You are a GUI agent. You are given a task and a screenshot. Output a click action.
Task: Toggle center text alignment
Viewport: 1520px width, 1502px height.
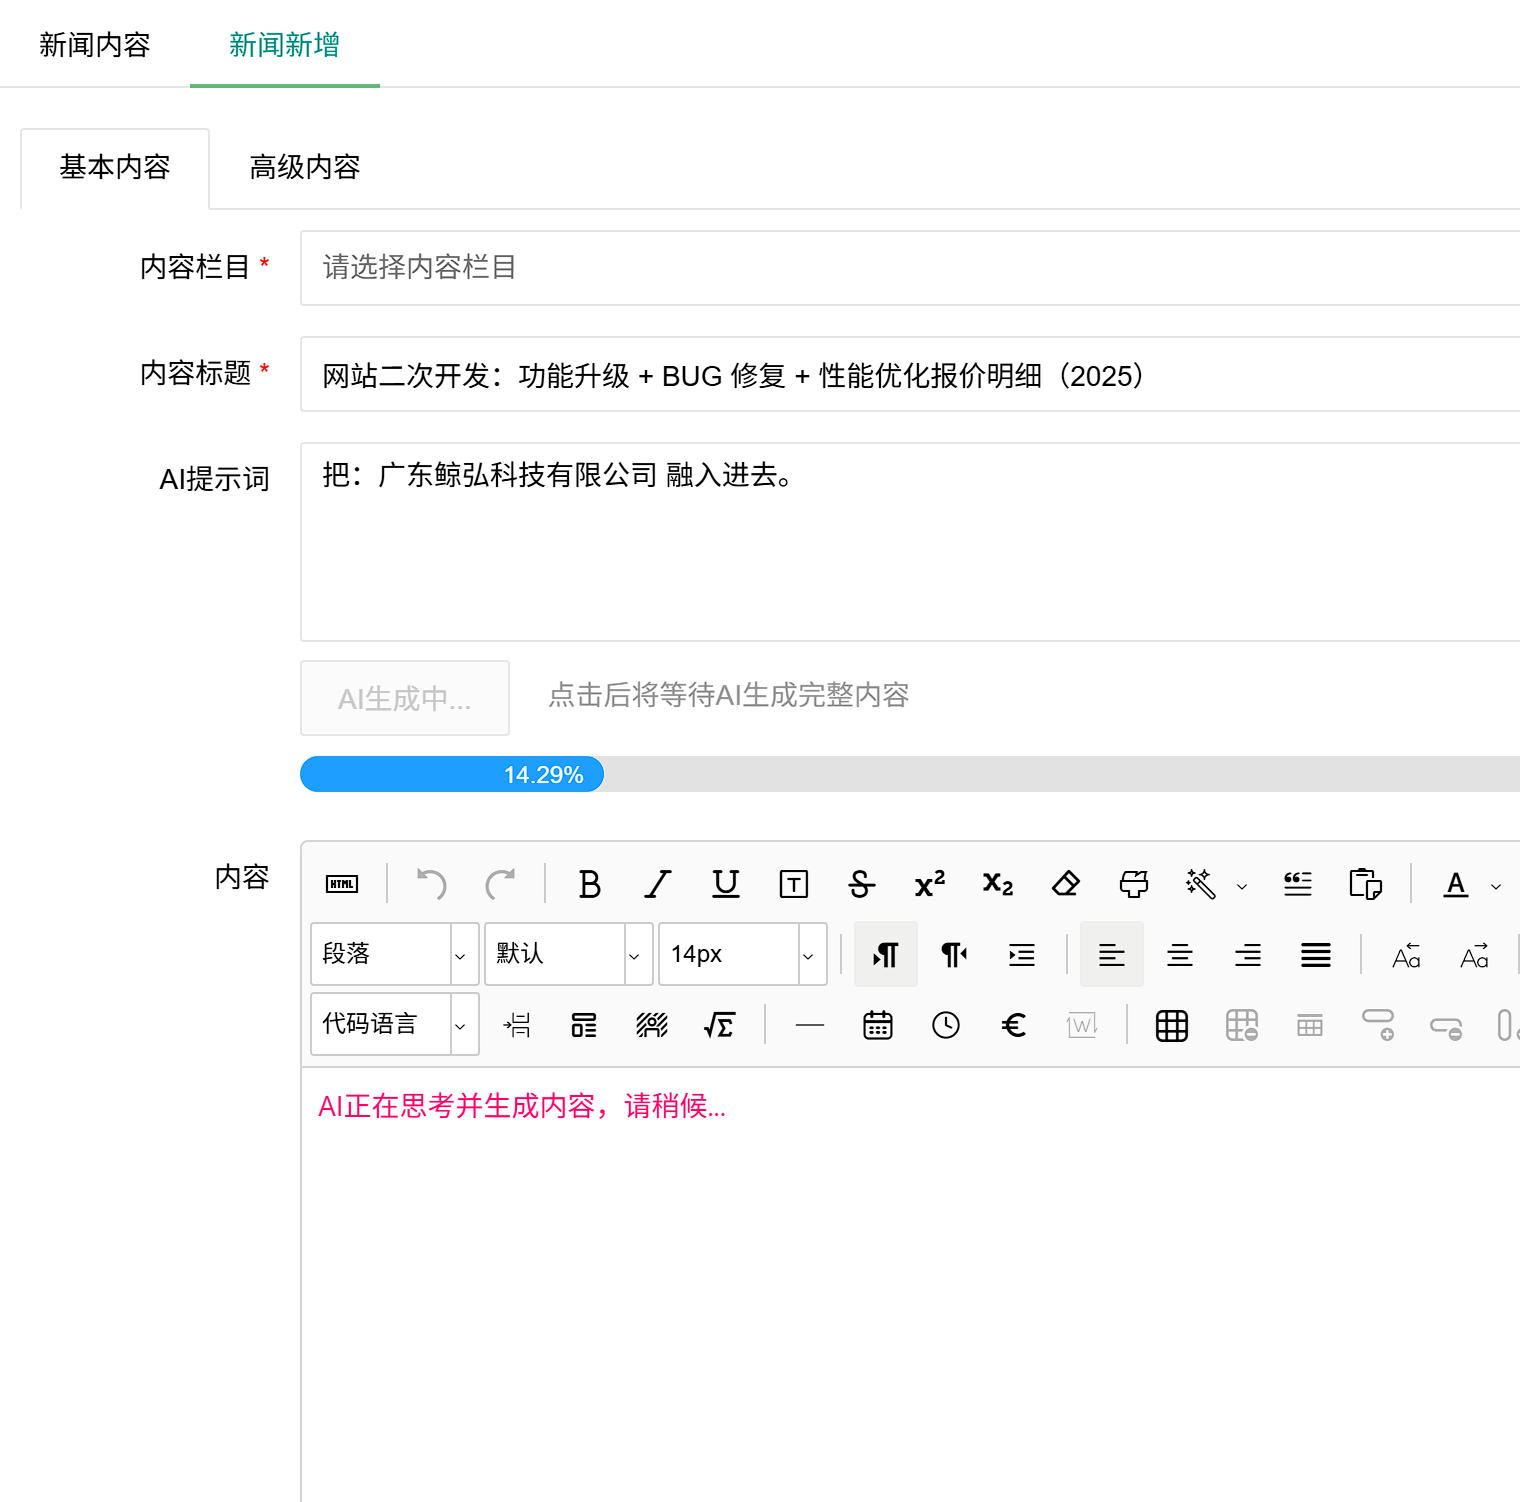pos(1179,955)
